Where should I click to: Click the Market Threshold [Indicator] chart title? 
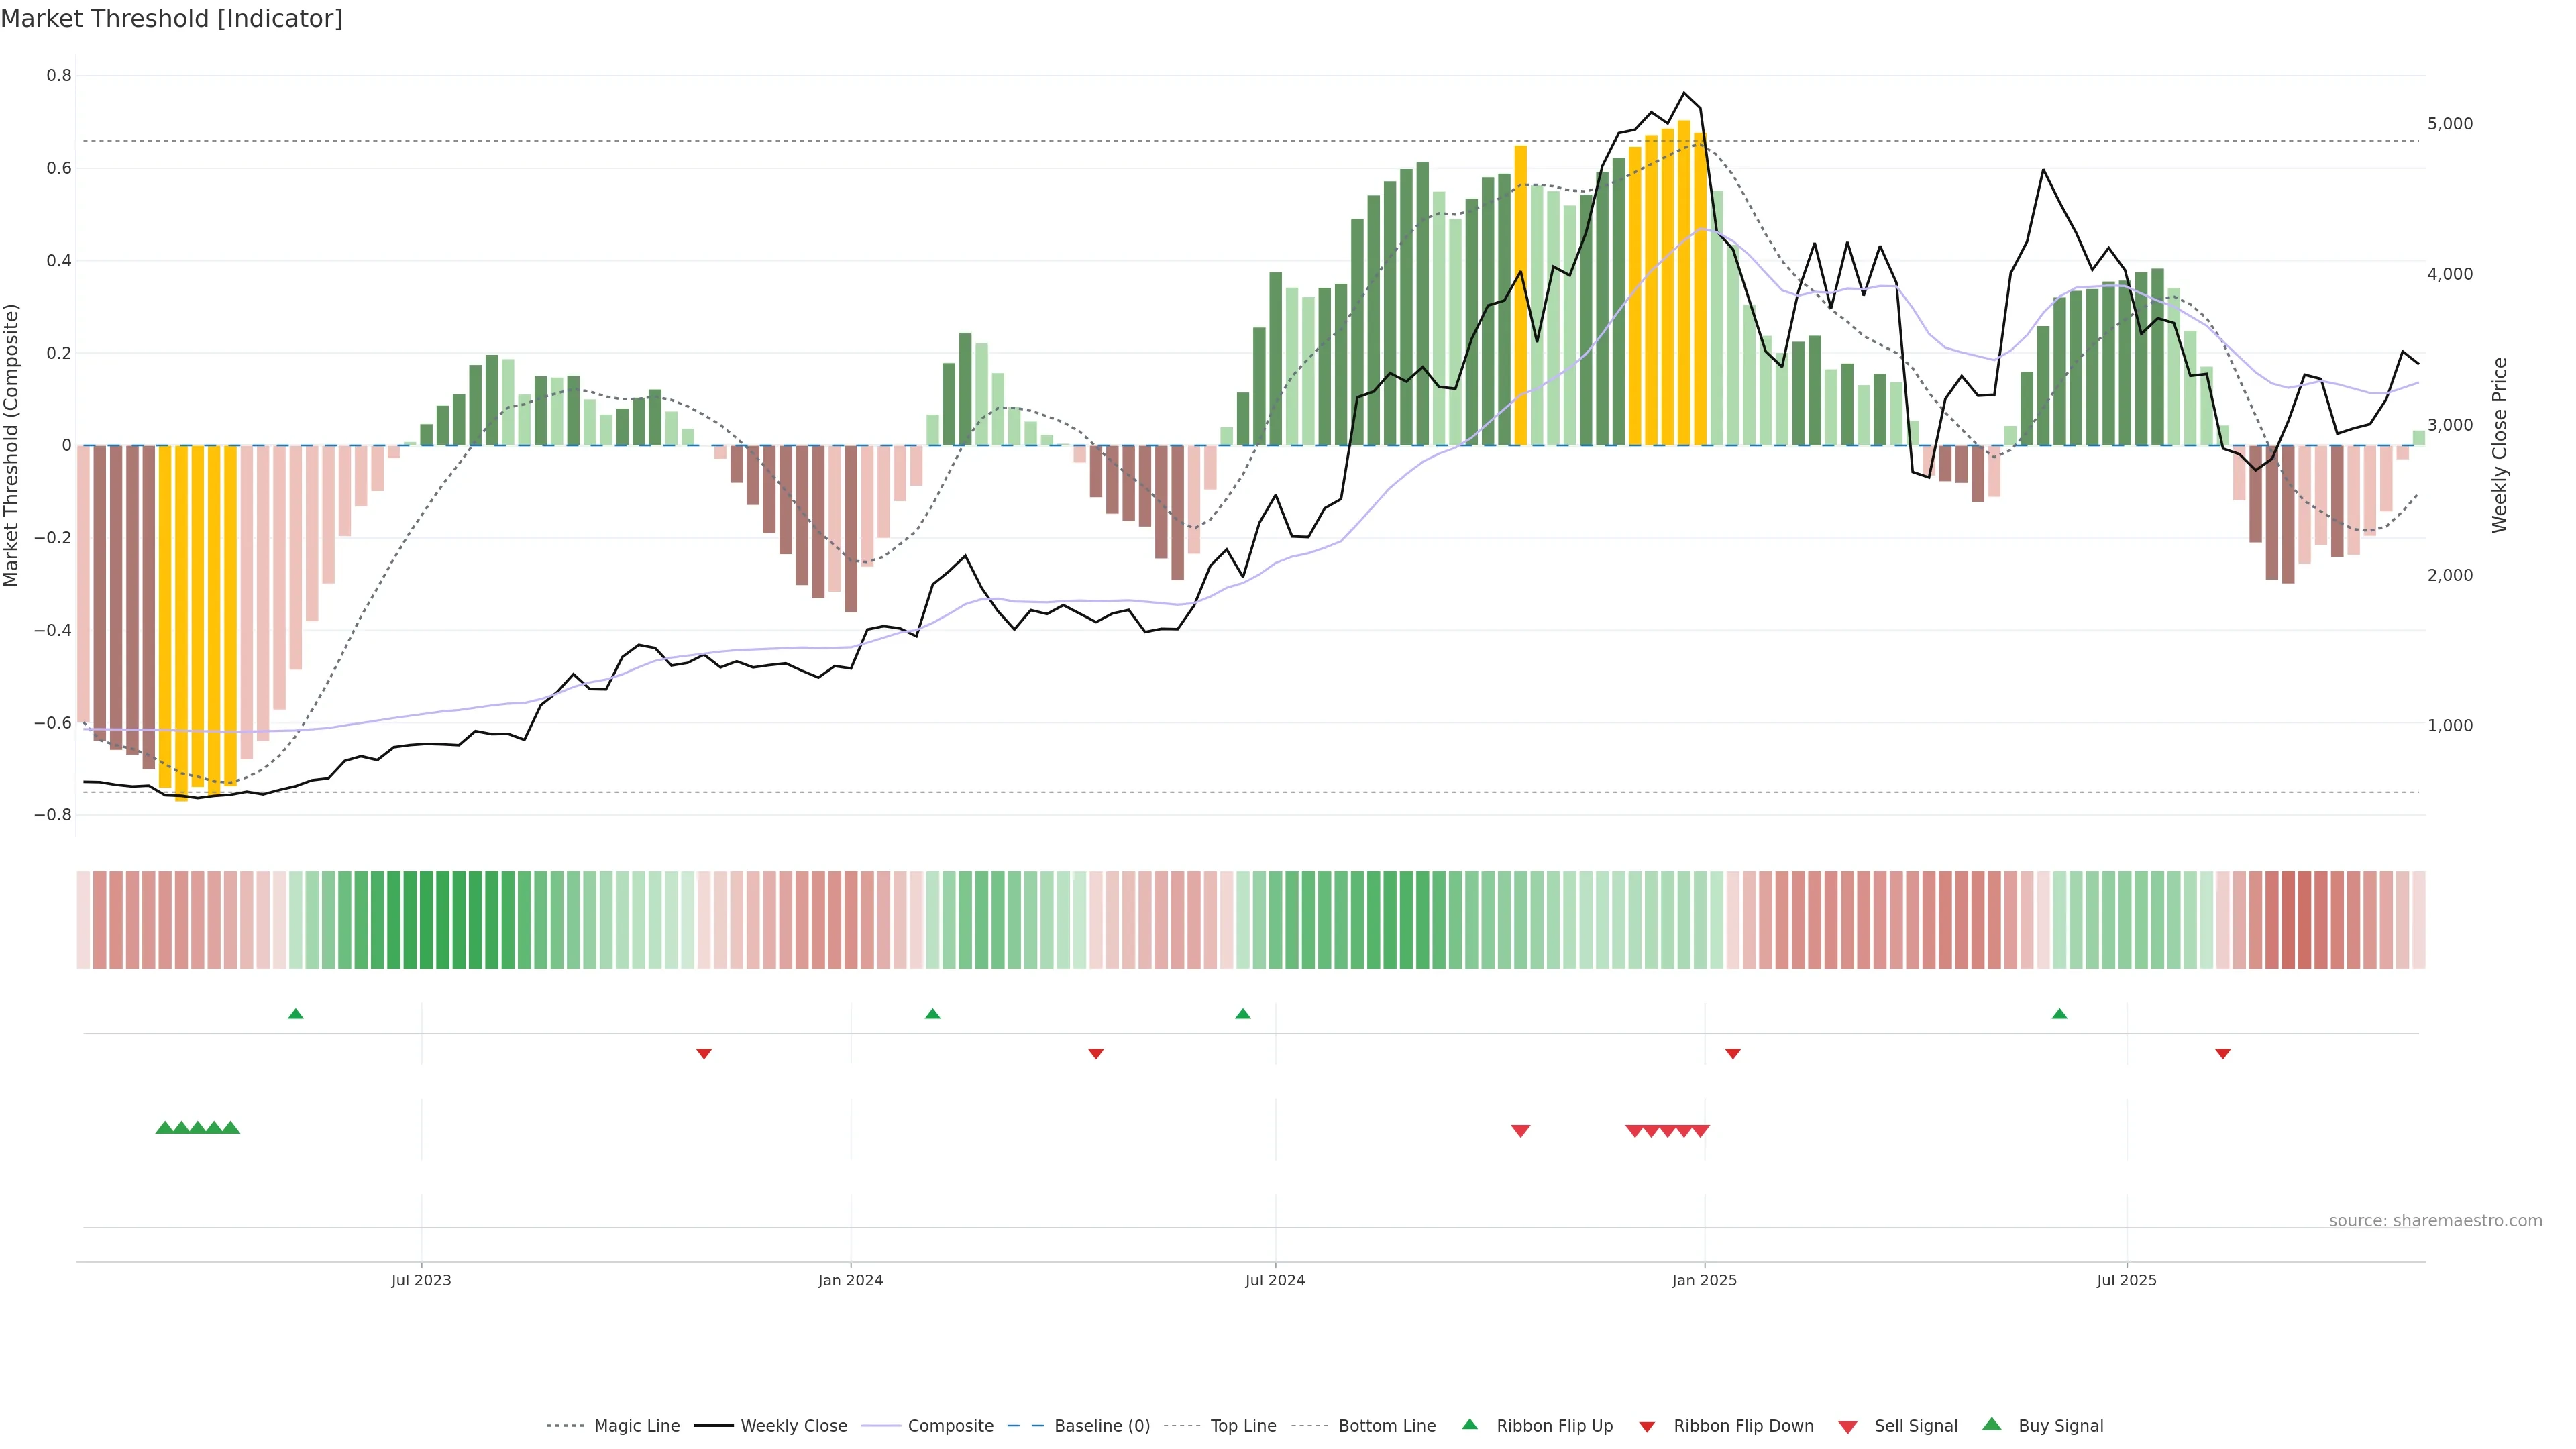click(171, 19)
